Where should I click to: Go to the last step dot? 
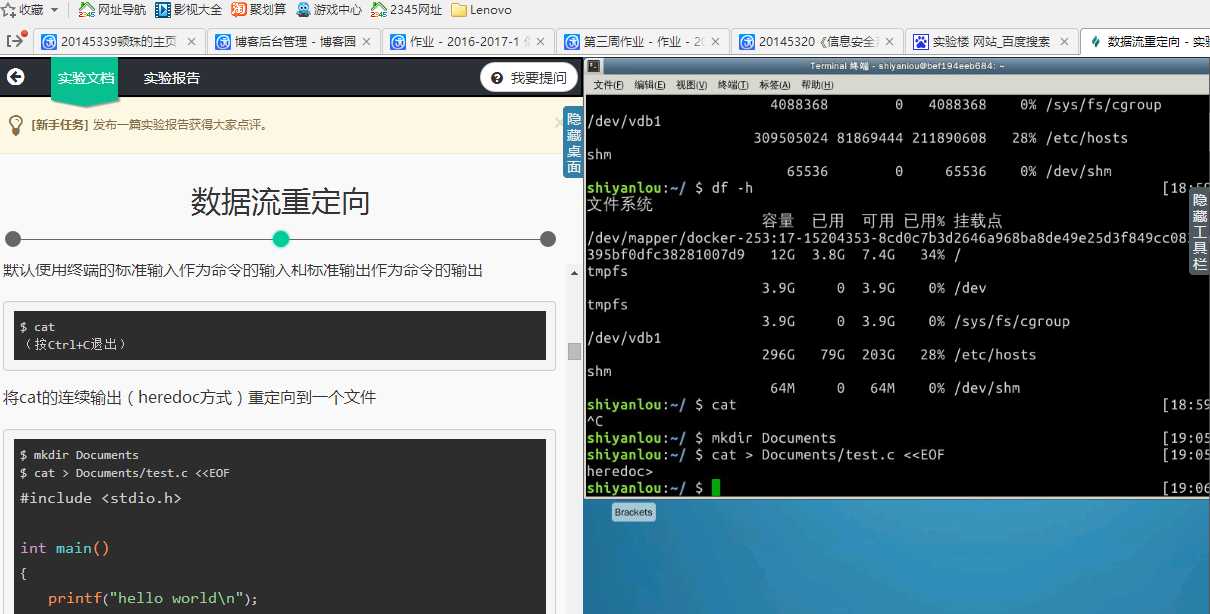tap(548, 239)
